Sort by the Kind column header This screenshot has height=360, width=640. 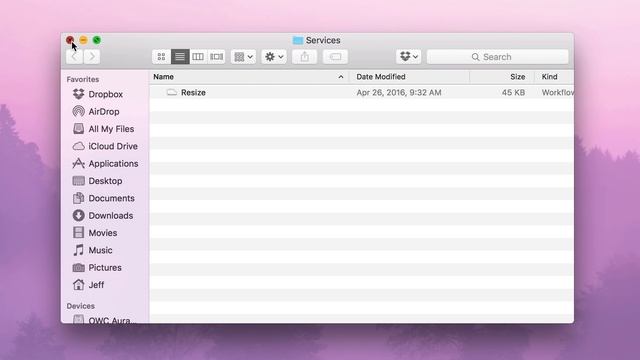554,77
